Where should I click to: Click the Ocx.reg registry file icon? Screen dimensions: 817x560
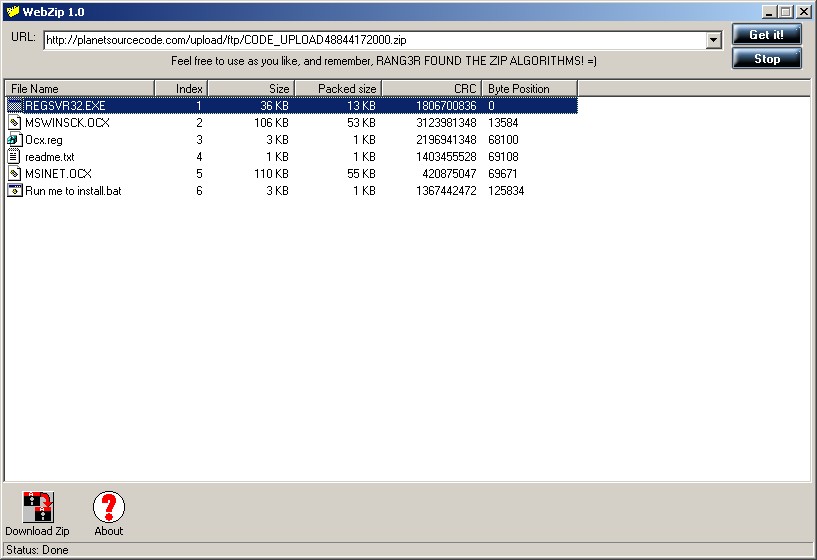click(15, 140)
